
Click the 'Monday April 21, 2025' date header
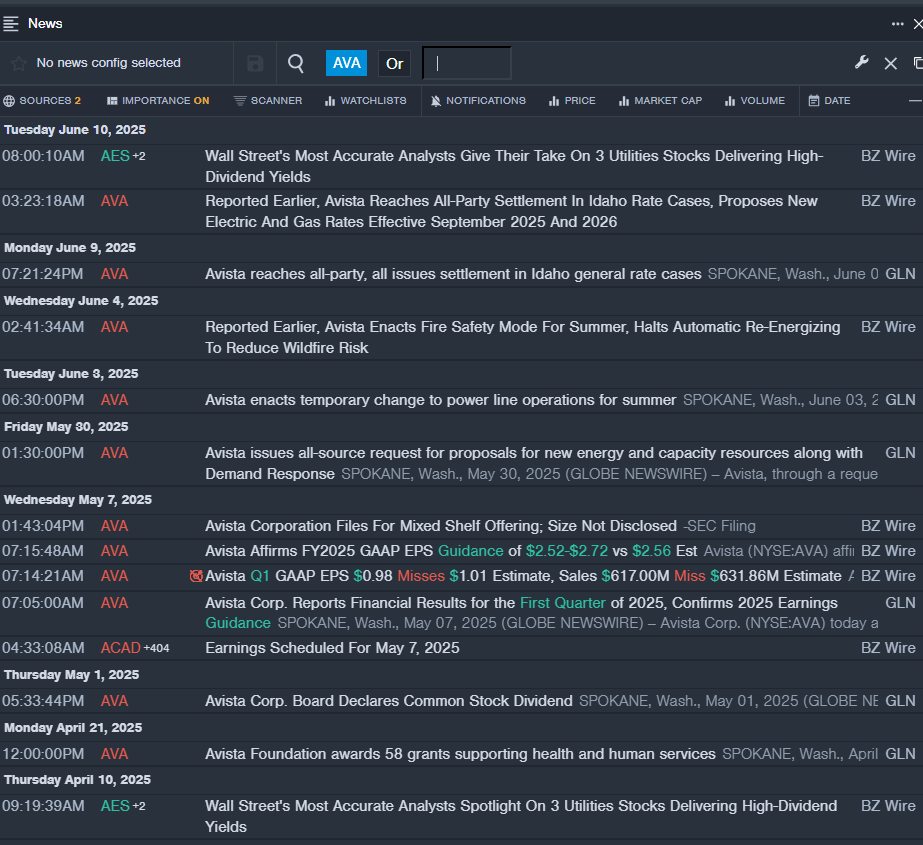pos(73,728)
